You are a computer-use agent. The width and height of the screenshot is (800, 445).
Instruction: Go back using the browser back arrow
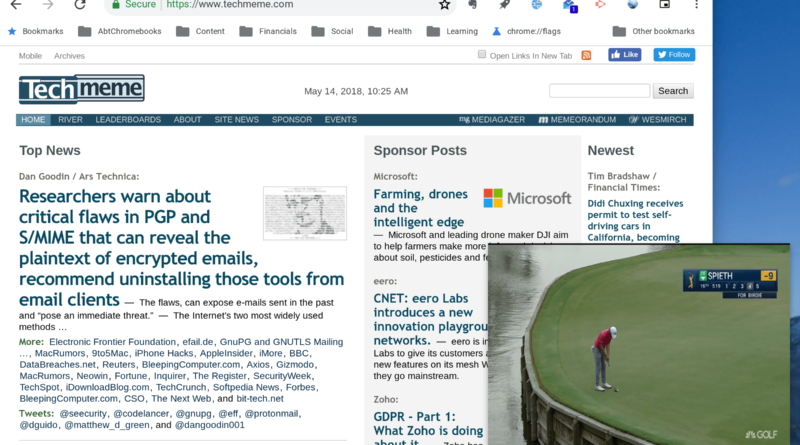coord(16,5)
